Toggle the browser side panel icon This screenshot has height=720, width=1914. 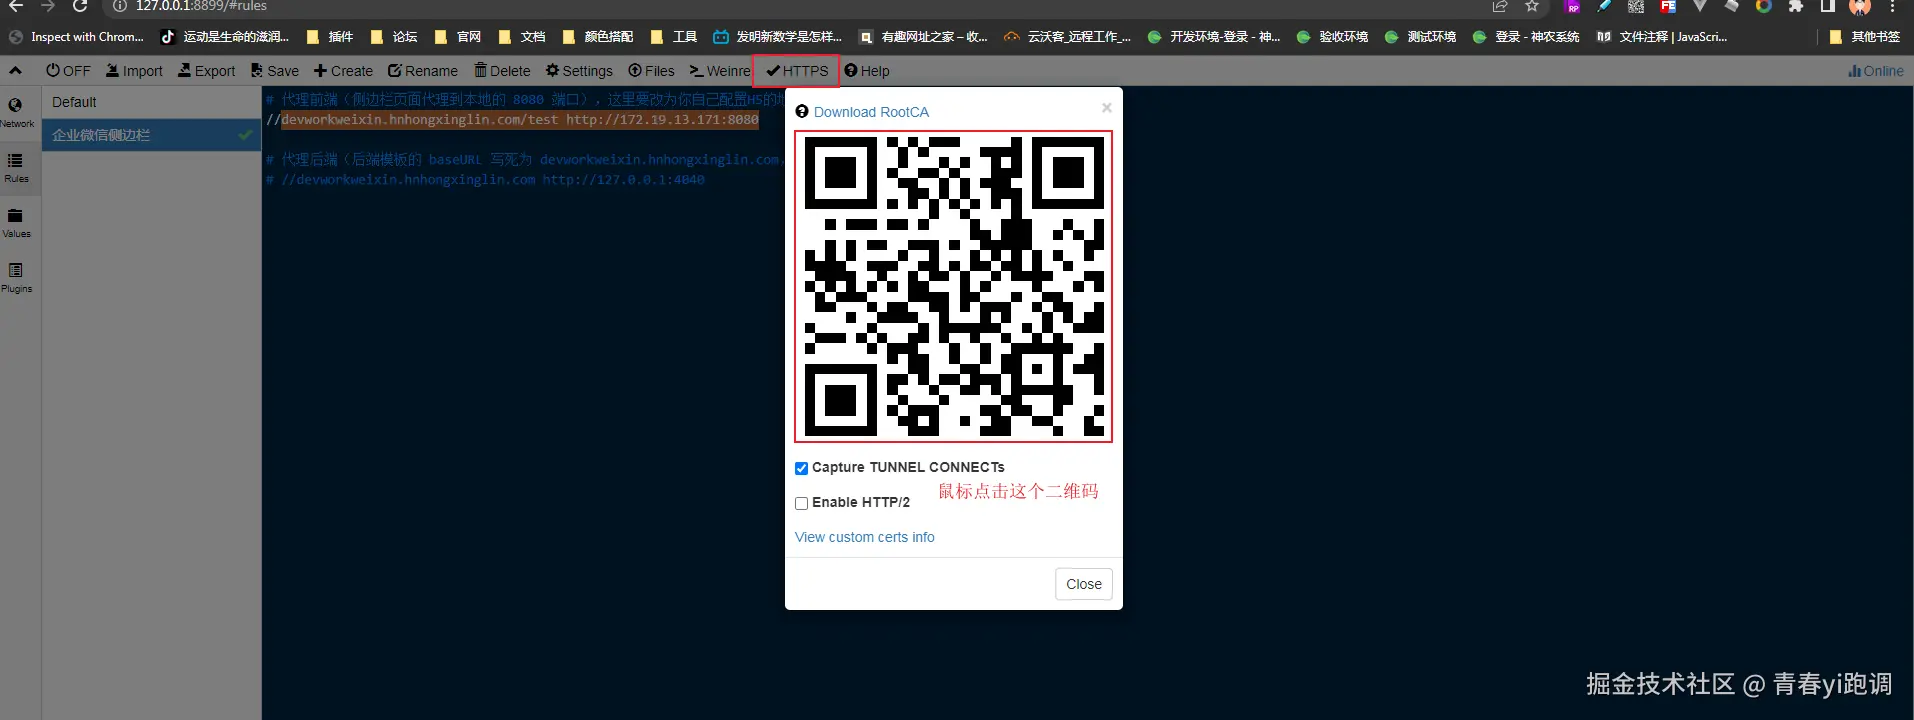(x=1827, y=6)
